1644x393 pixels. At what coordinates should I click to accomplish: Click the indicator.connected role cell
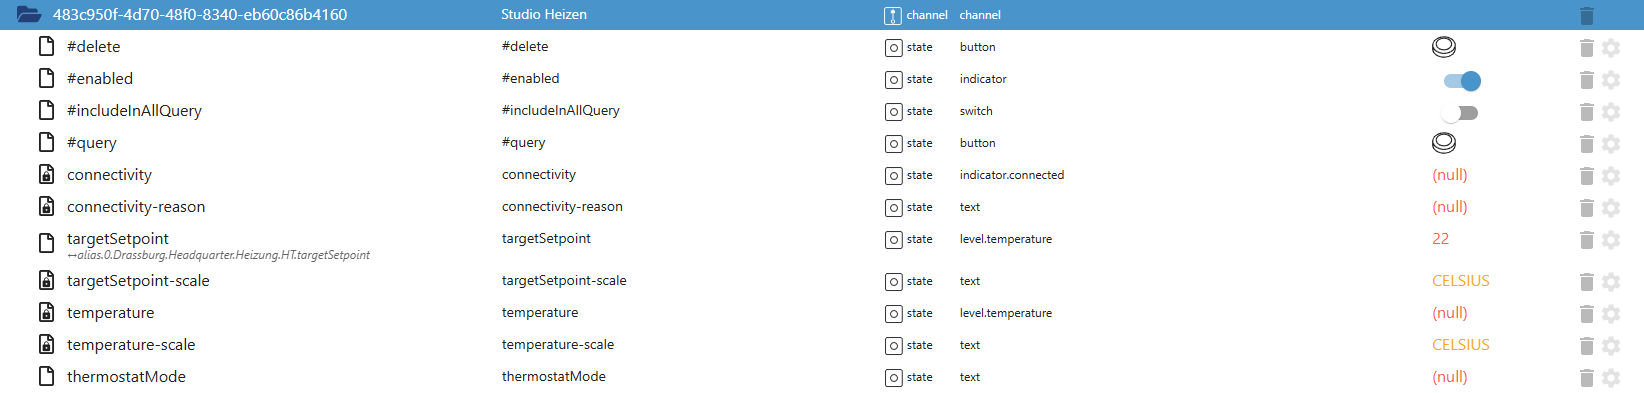(x=1012, y=175)
